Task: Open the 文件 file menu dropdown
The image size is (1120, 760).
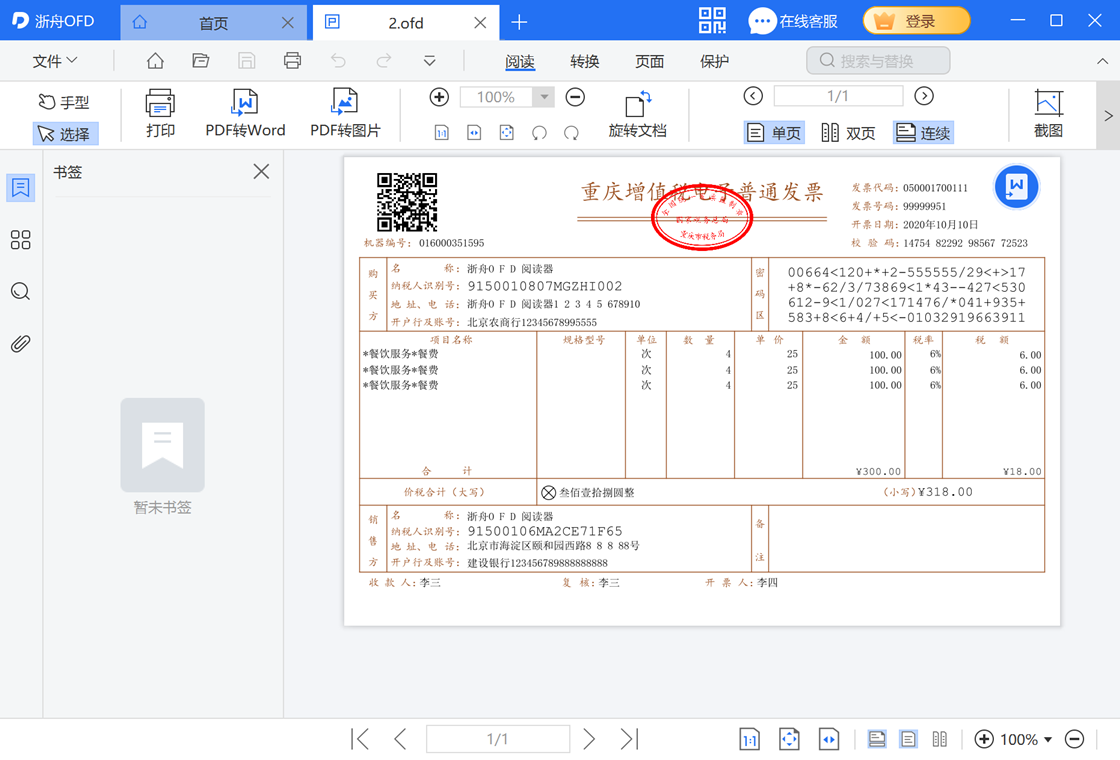Action: [x=55, y=61]
